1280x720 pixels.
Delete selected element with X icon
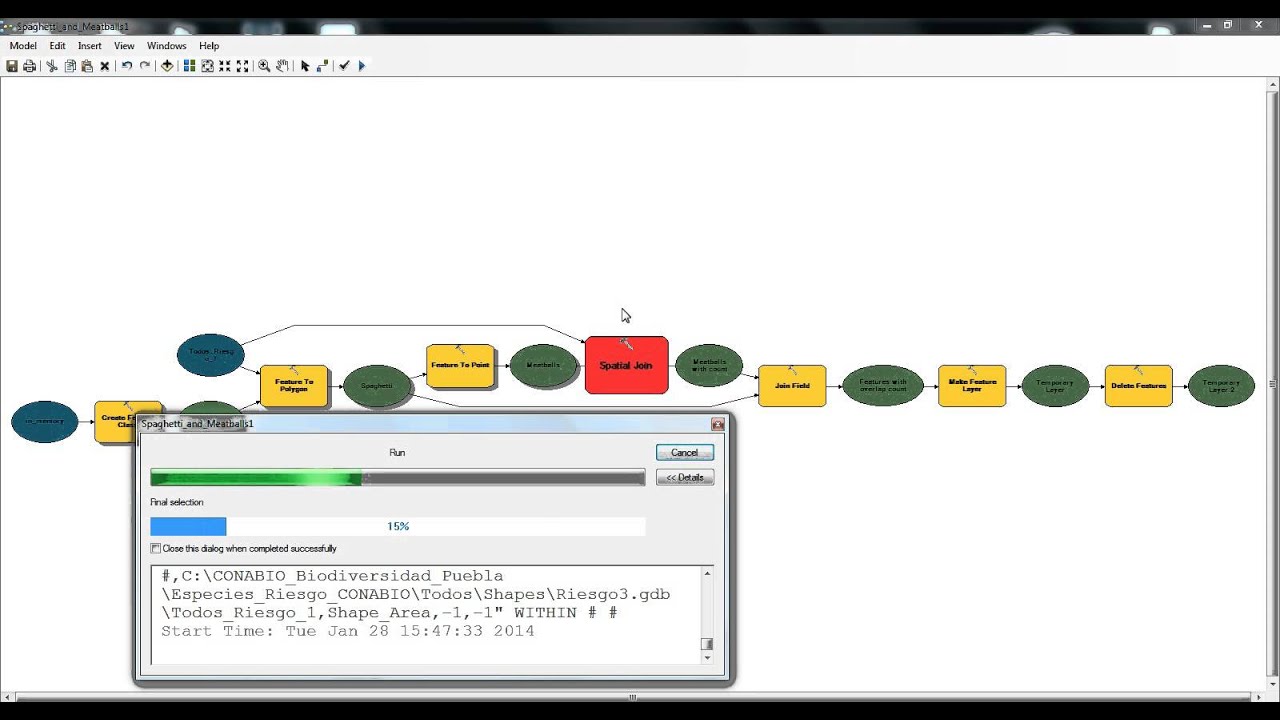click(104, 66)
